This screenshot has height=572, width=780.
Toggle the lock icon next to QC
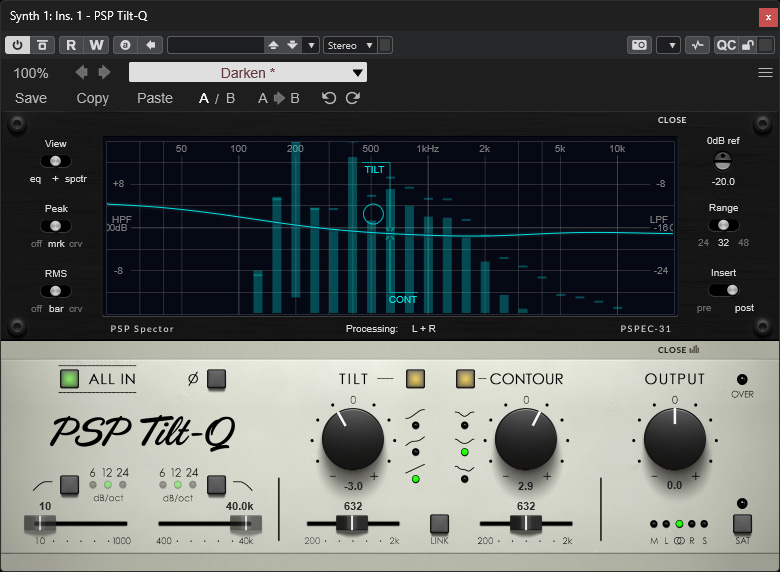tap(748, 45)
